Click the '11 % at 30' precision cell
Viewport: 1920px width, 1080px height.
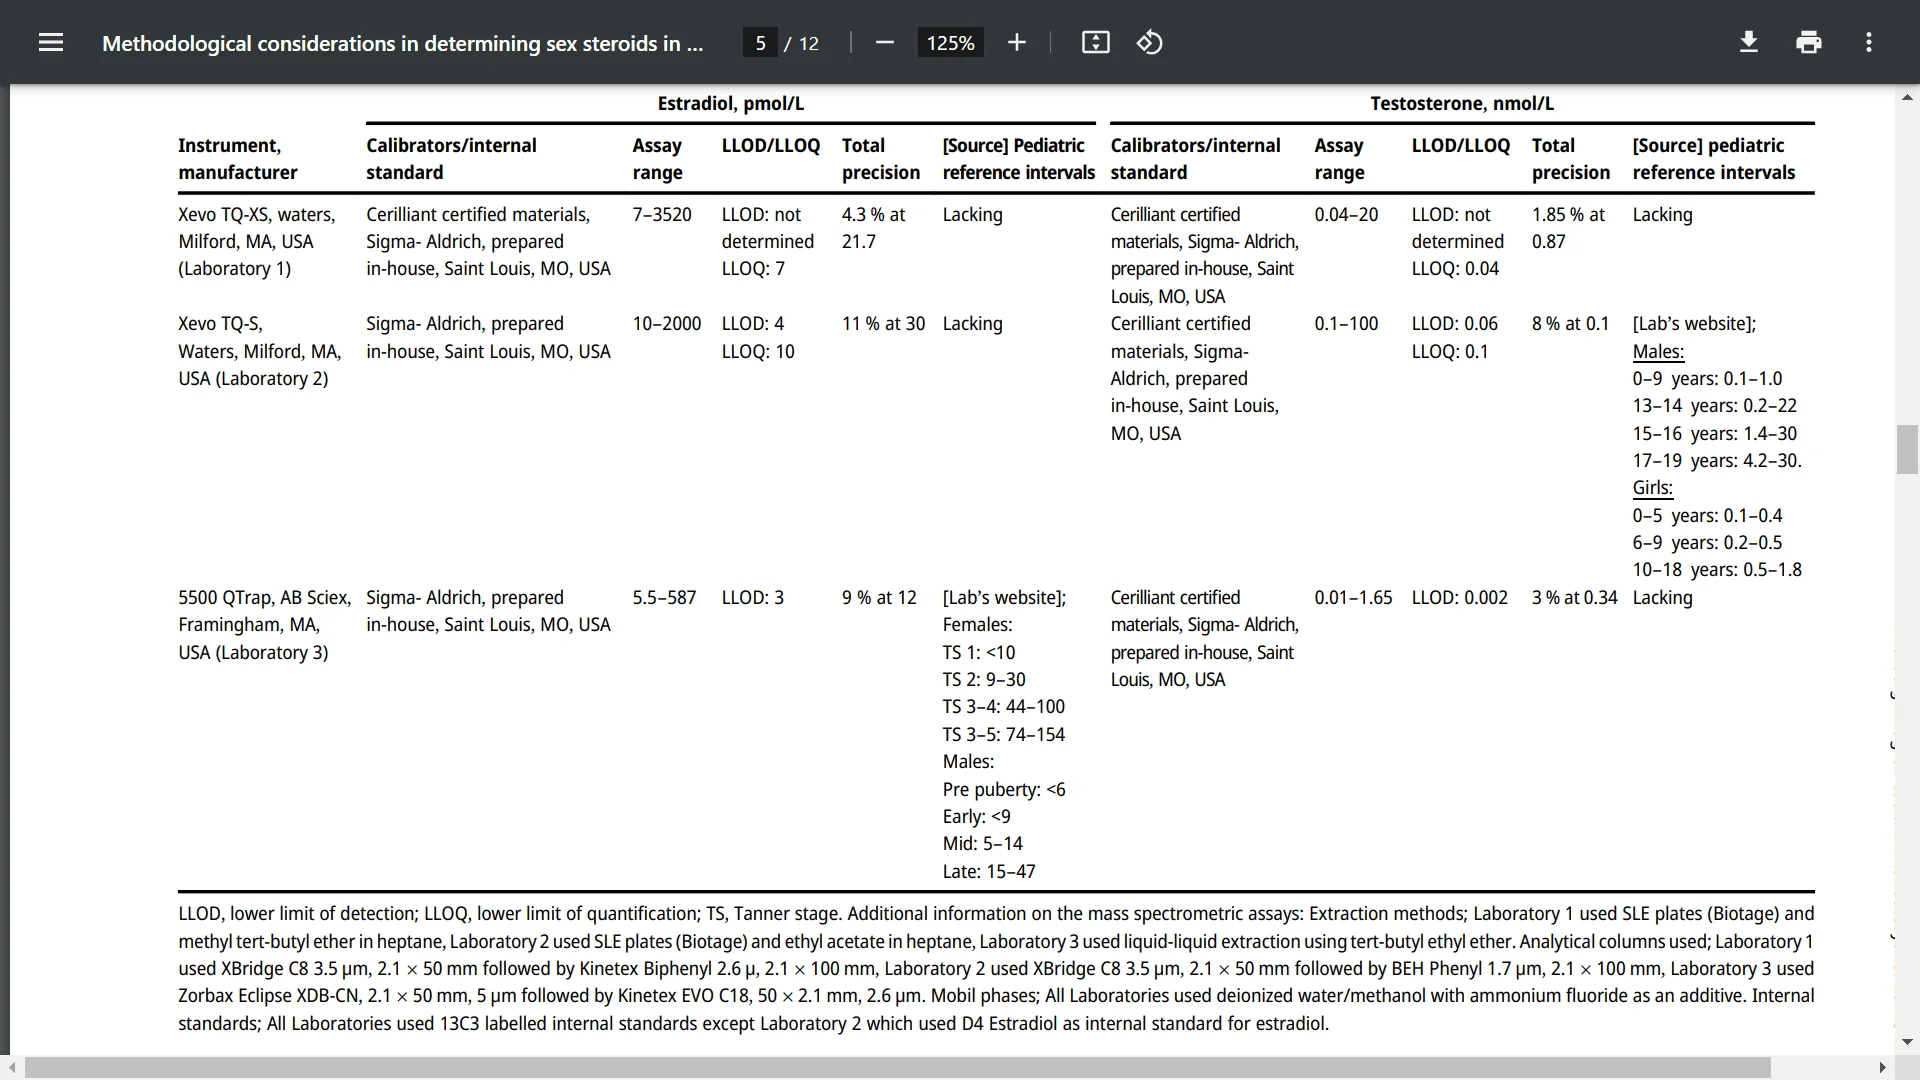[x=883, y=323]
